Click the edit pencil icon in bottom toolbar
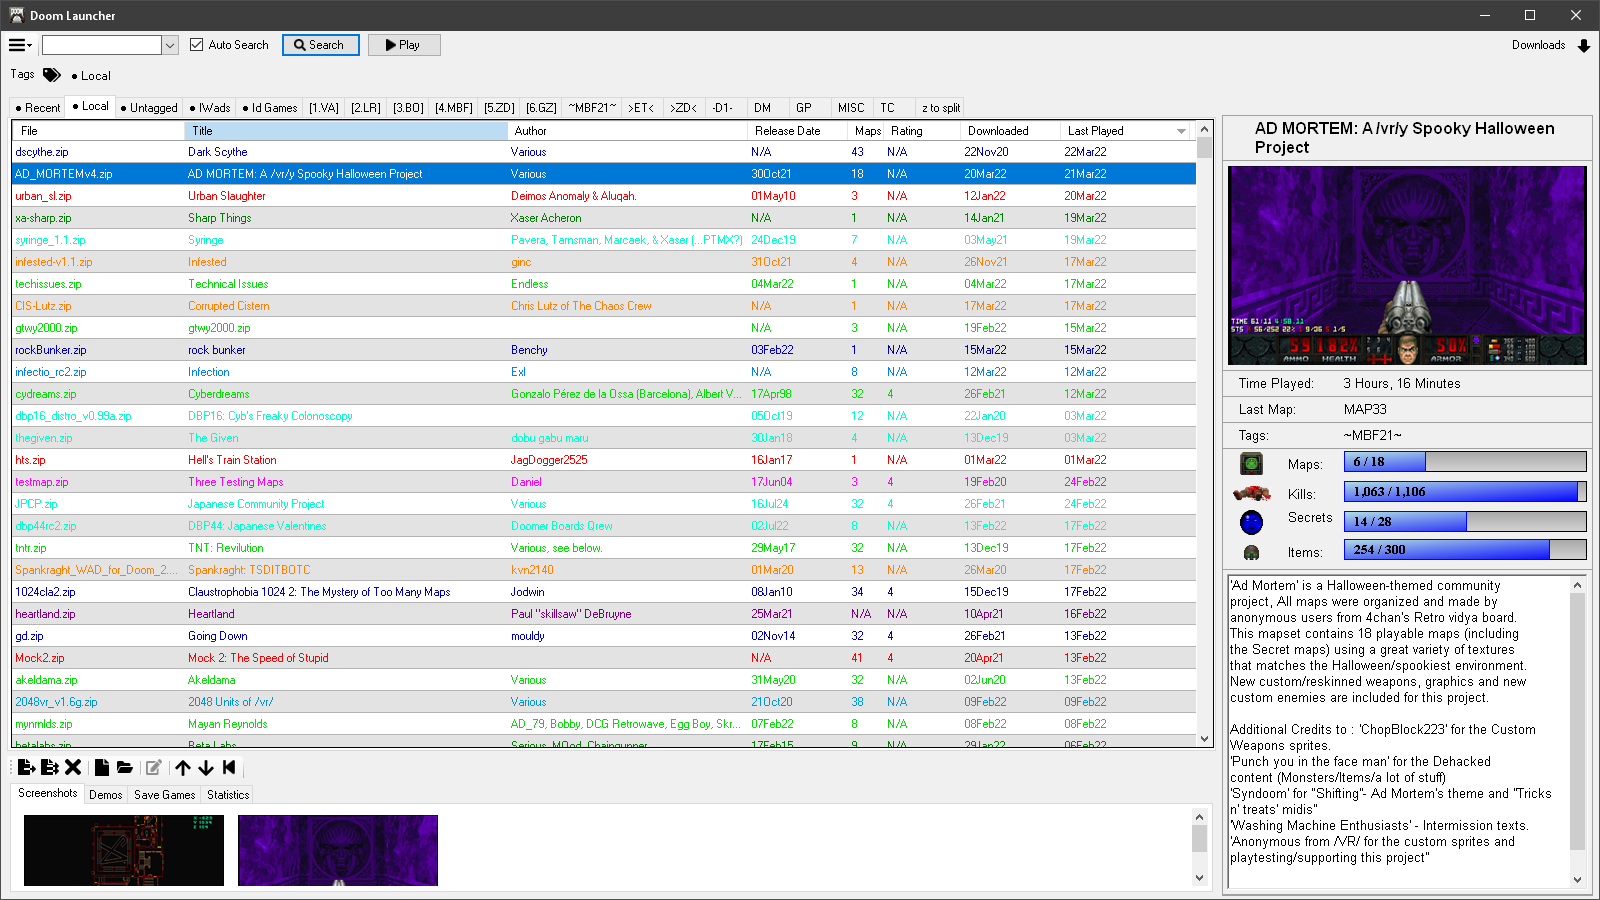The image size is (1600, 900). coord(153,767)
